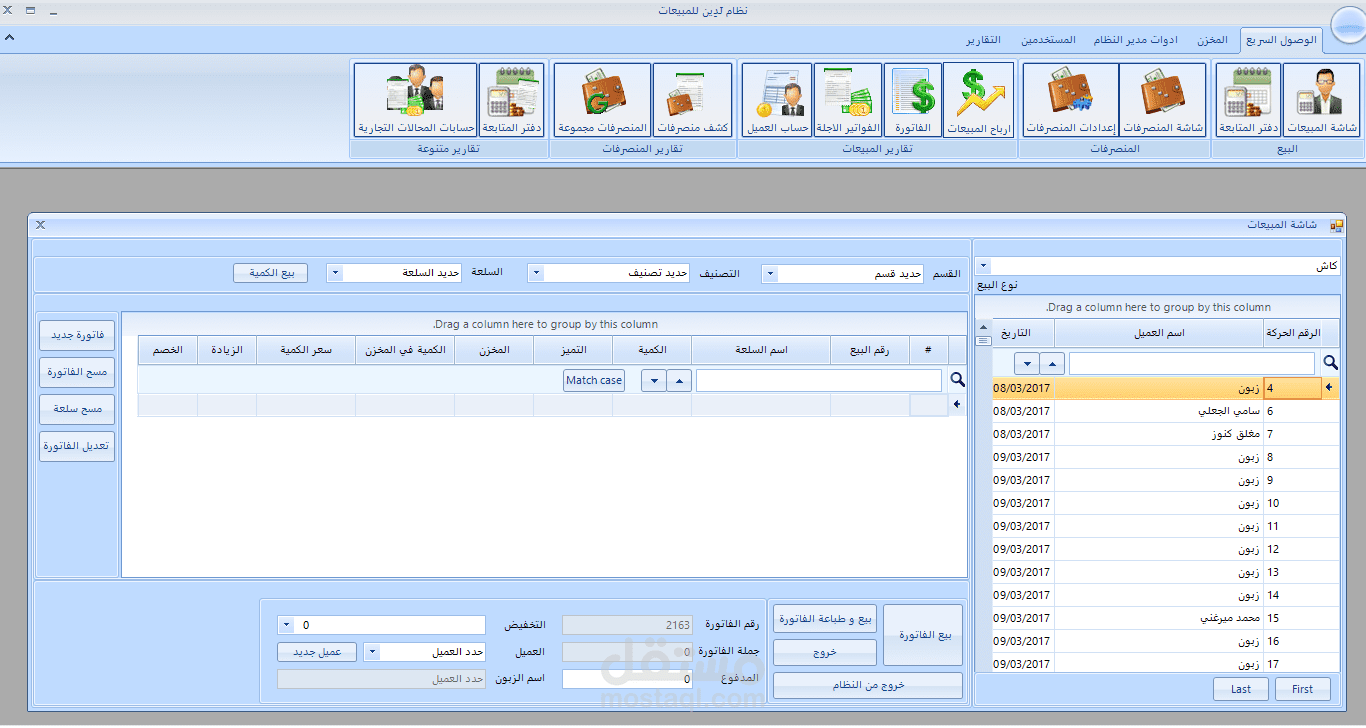Expand العميل dropdown حدد العميل
1366x728 pixels.
coord(372,652)
